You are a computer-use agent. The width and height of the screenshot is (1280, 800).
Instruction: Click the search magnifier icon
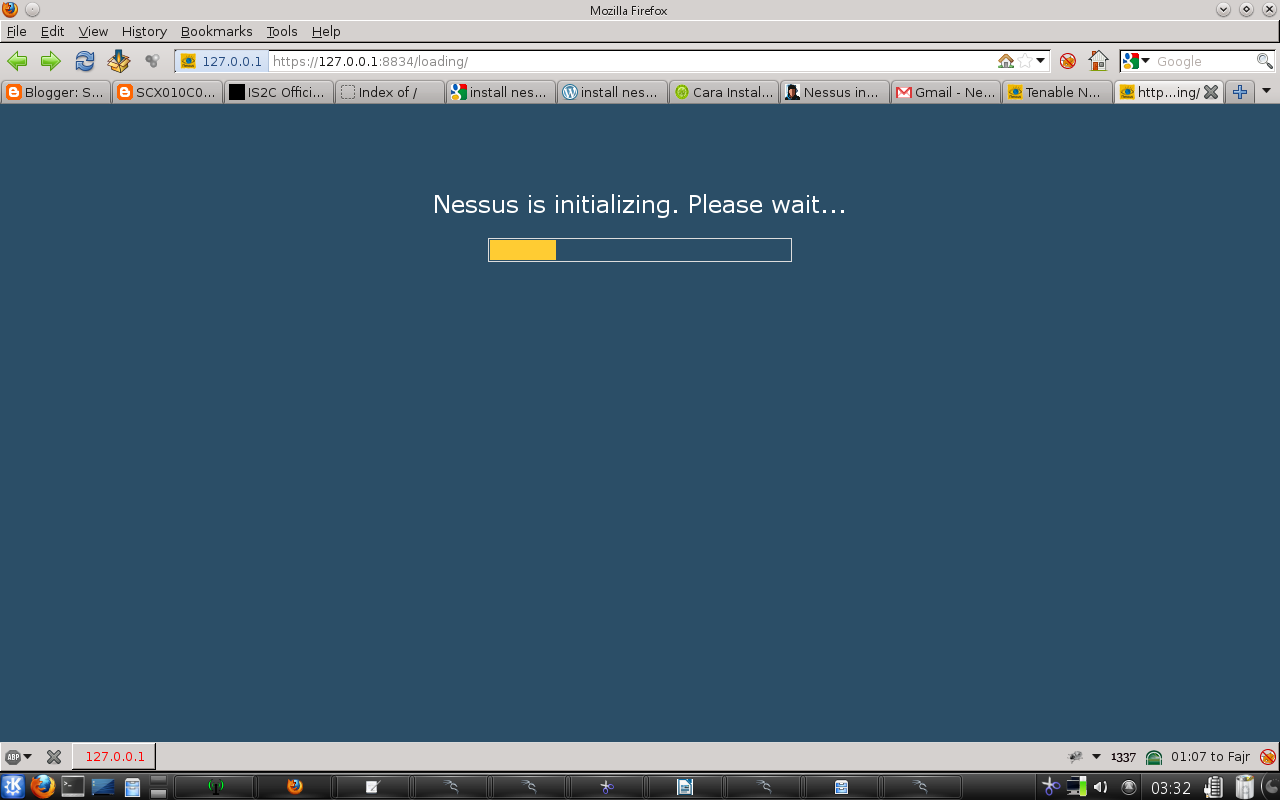click(x=1265, y=61)
